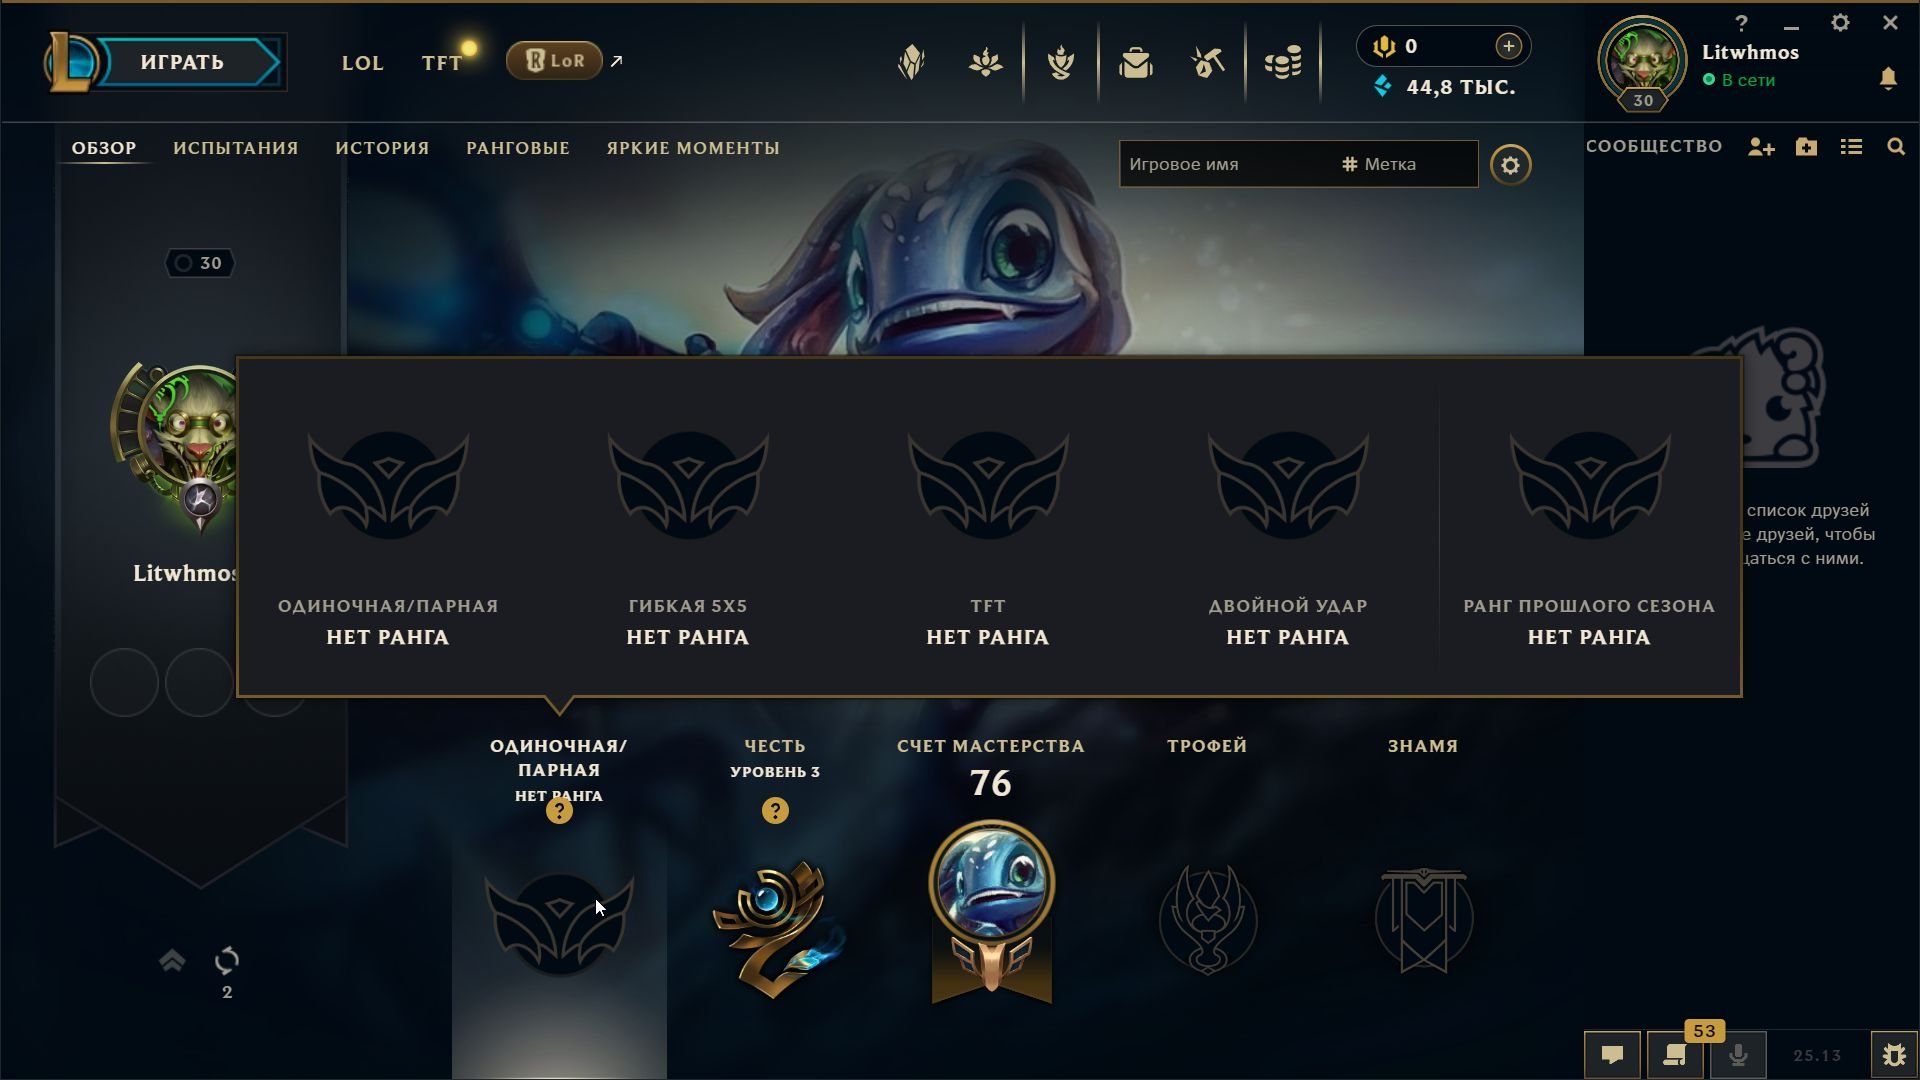The height and width of the screenshot is (1080, 1920).
Task: Switch to the РАНГОВЫЕ tab
Action: [518, 148]
